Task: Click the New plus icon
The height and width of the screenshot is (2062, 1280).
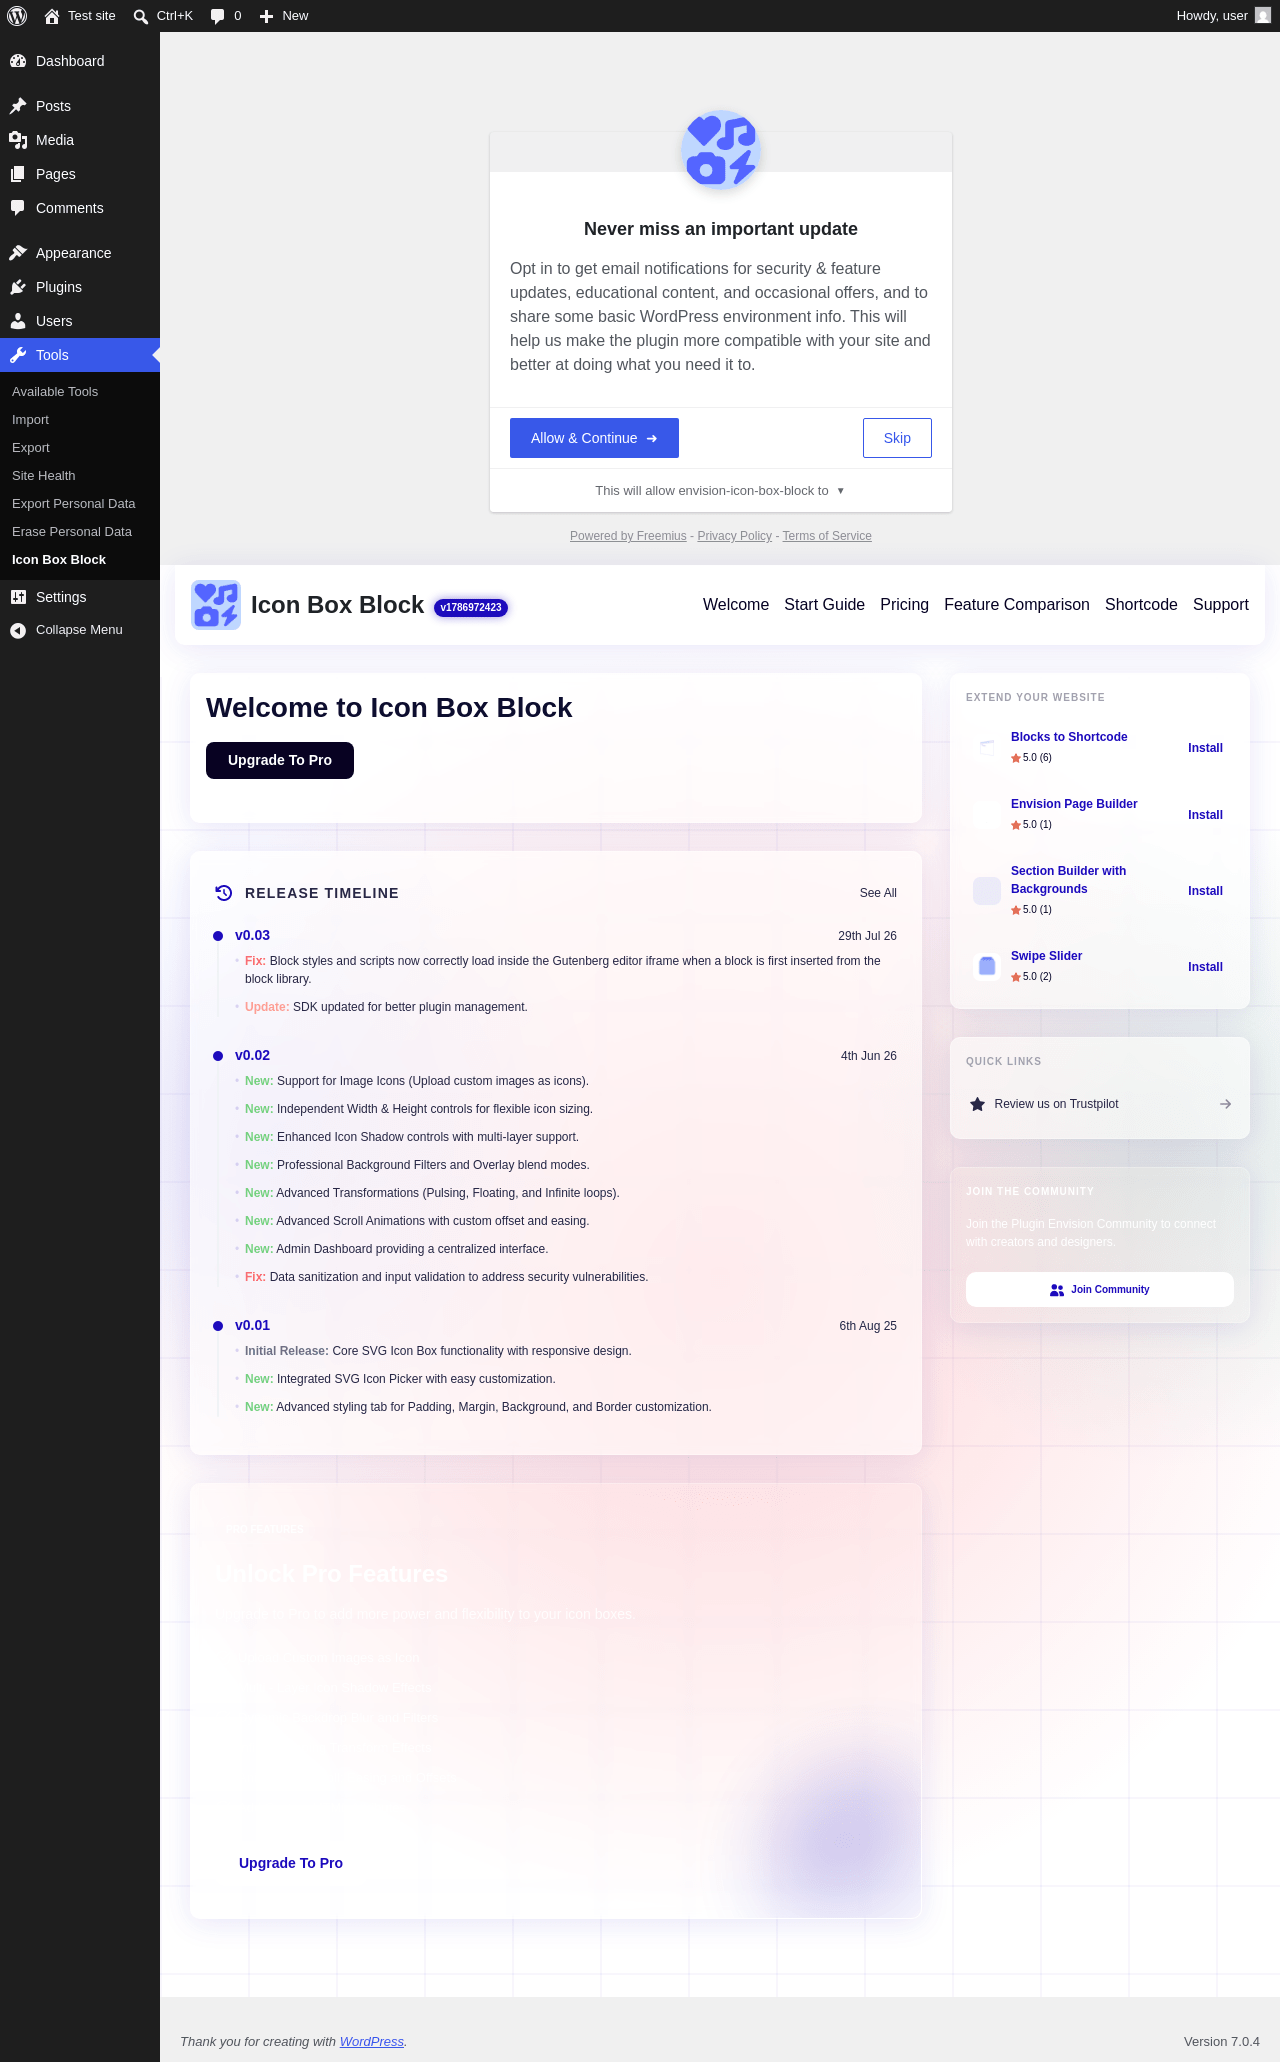Action: 266,16
